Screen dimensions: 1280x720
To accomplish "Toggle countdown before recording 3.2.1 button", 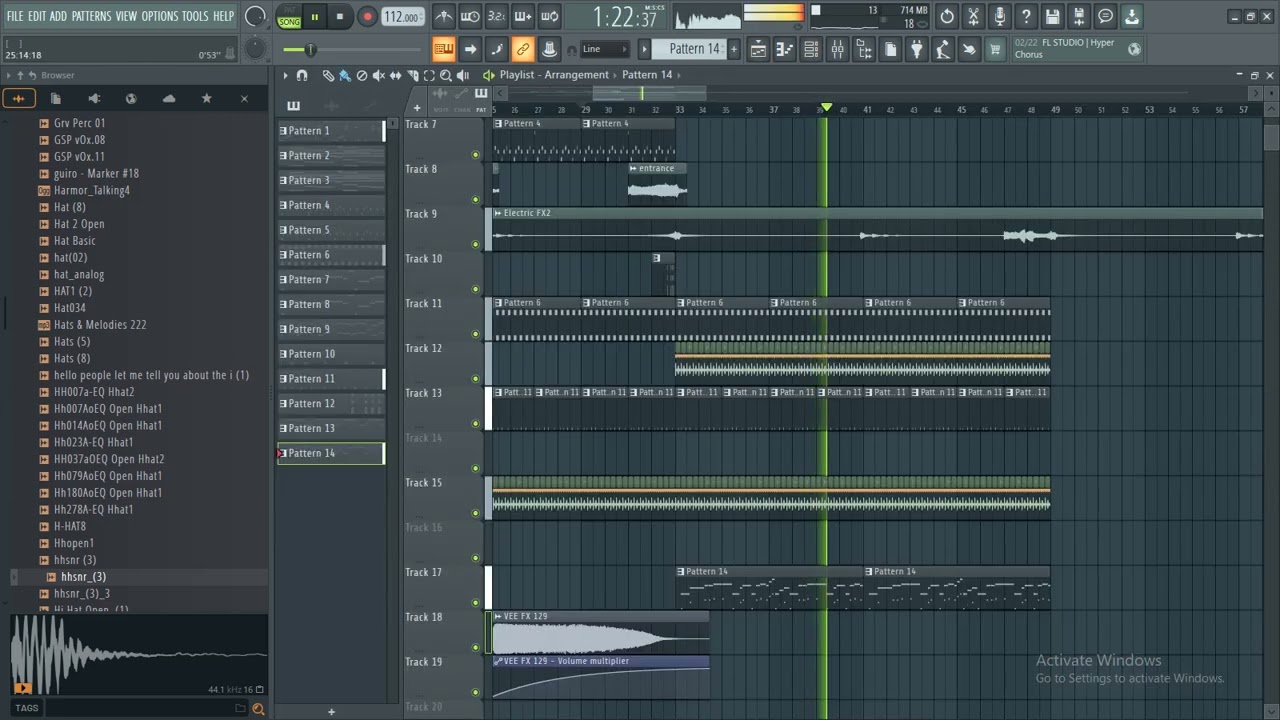I will click(496, 16).
